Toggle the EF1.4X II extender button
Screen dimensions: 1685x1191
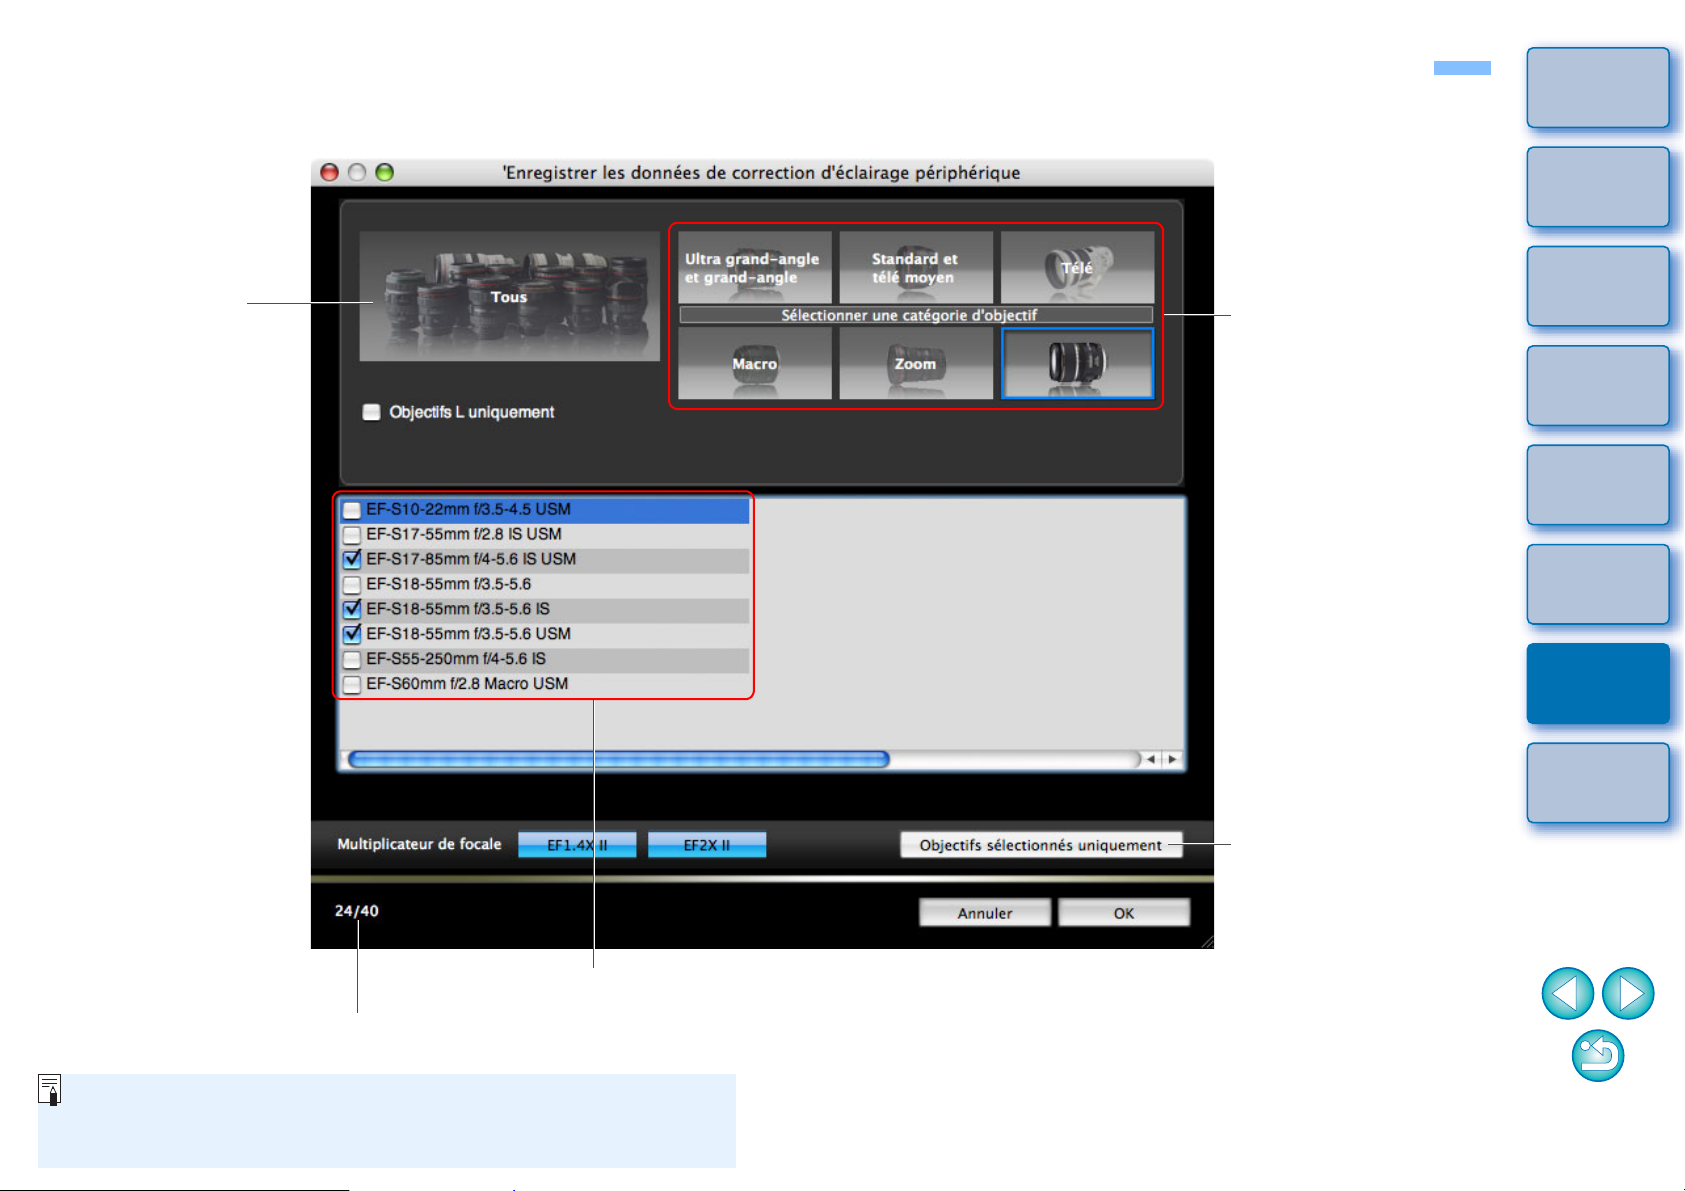[x=577, y=845]
